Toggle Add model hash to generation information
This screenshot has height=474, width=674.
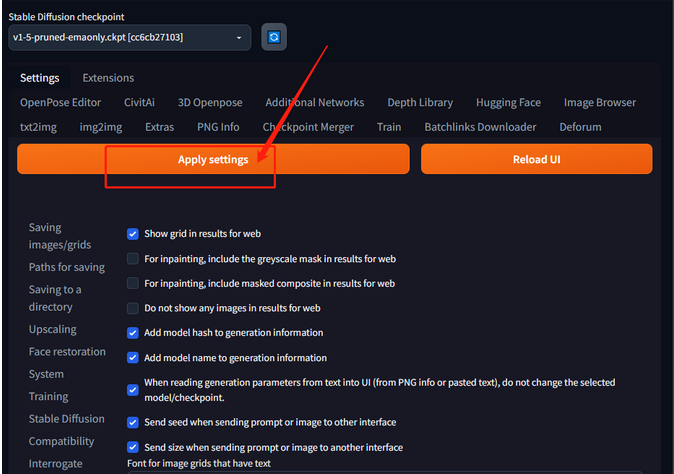click(x=133, y=333)
